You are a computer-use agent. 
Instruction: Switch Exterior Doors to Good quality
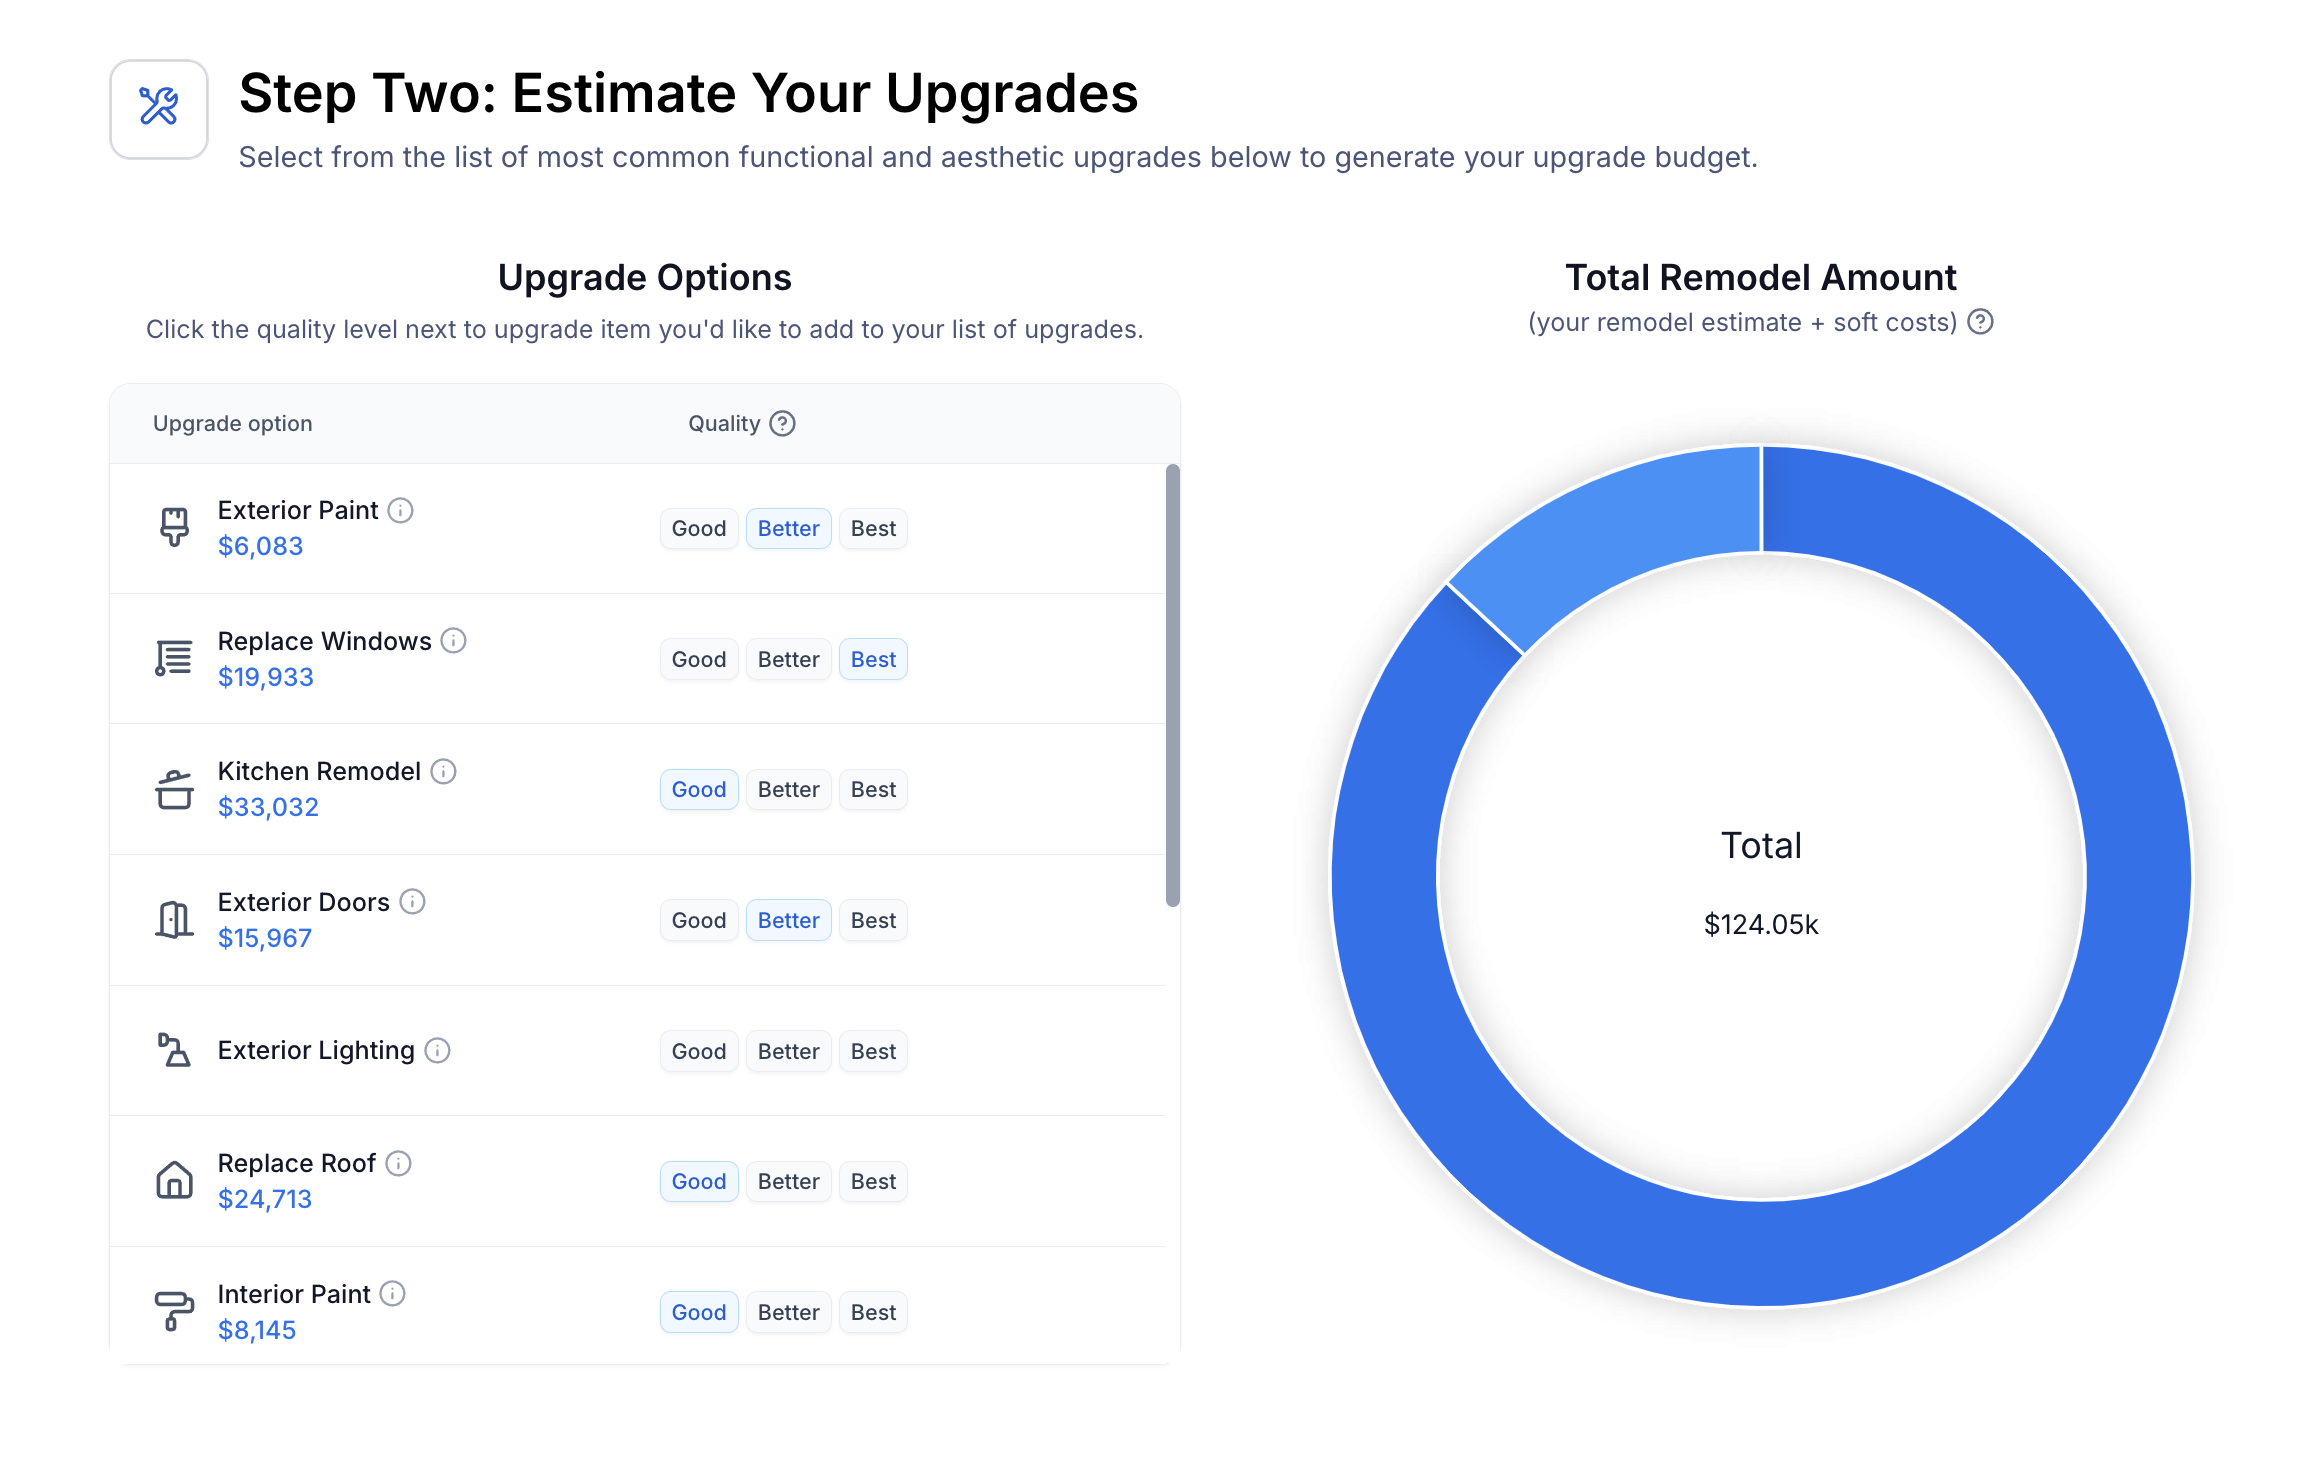click(x=698, y=921)
